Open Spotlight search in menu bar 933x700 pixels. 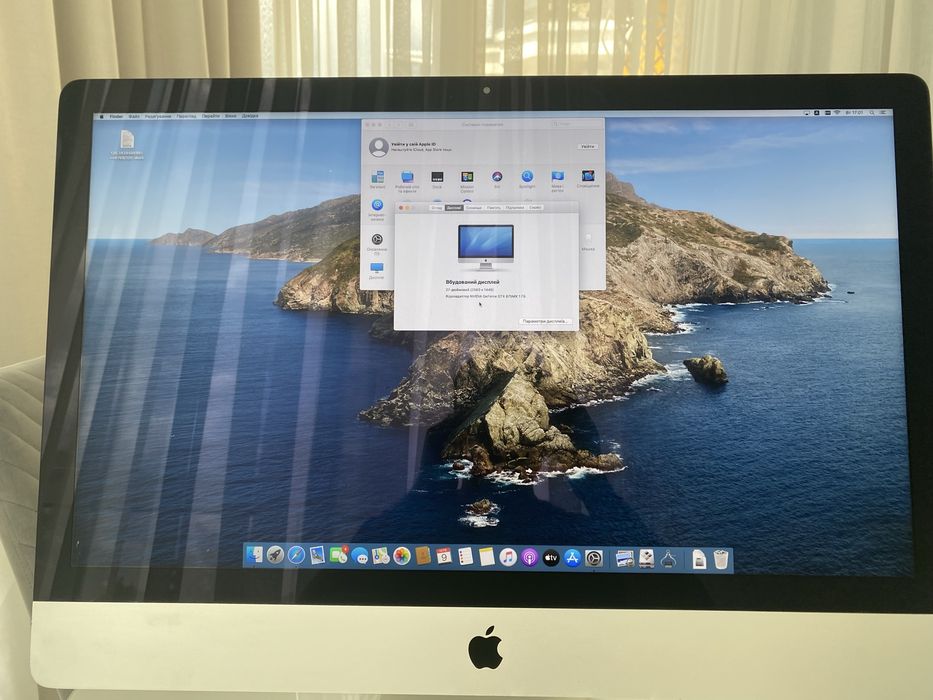coord(872,112)
